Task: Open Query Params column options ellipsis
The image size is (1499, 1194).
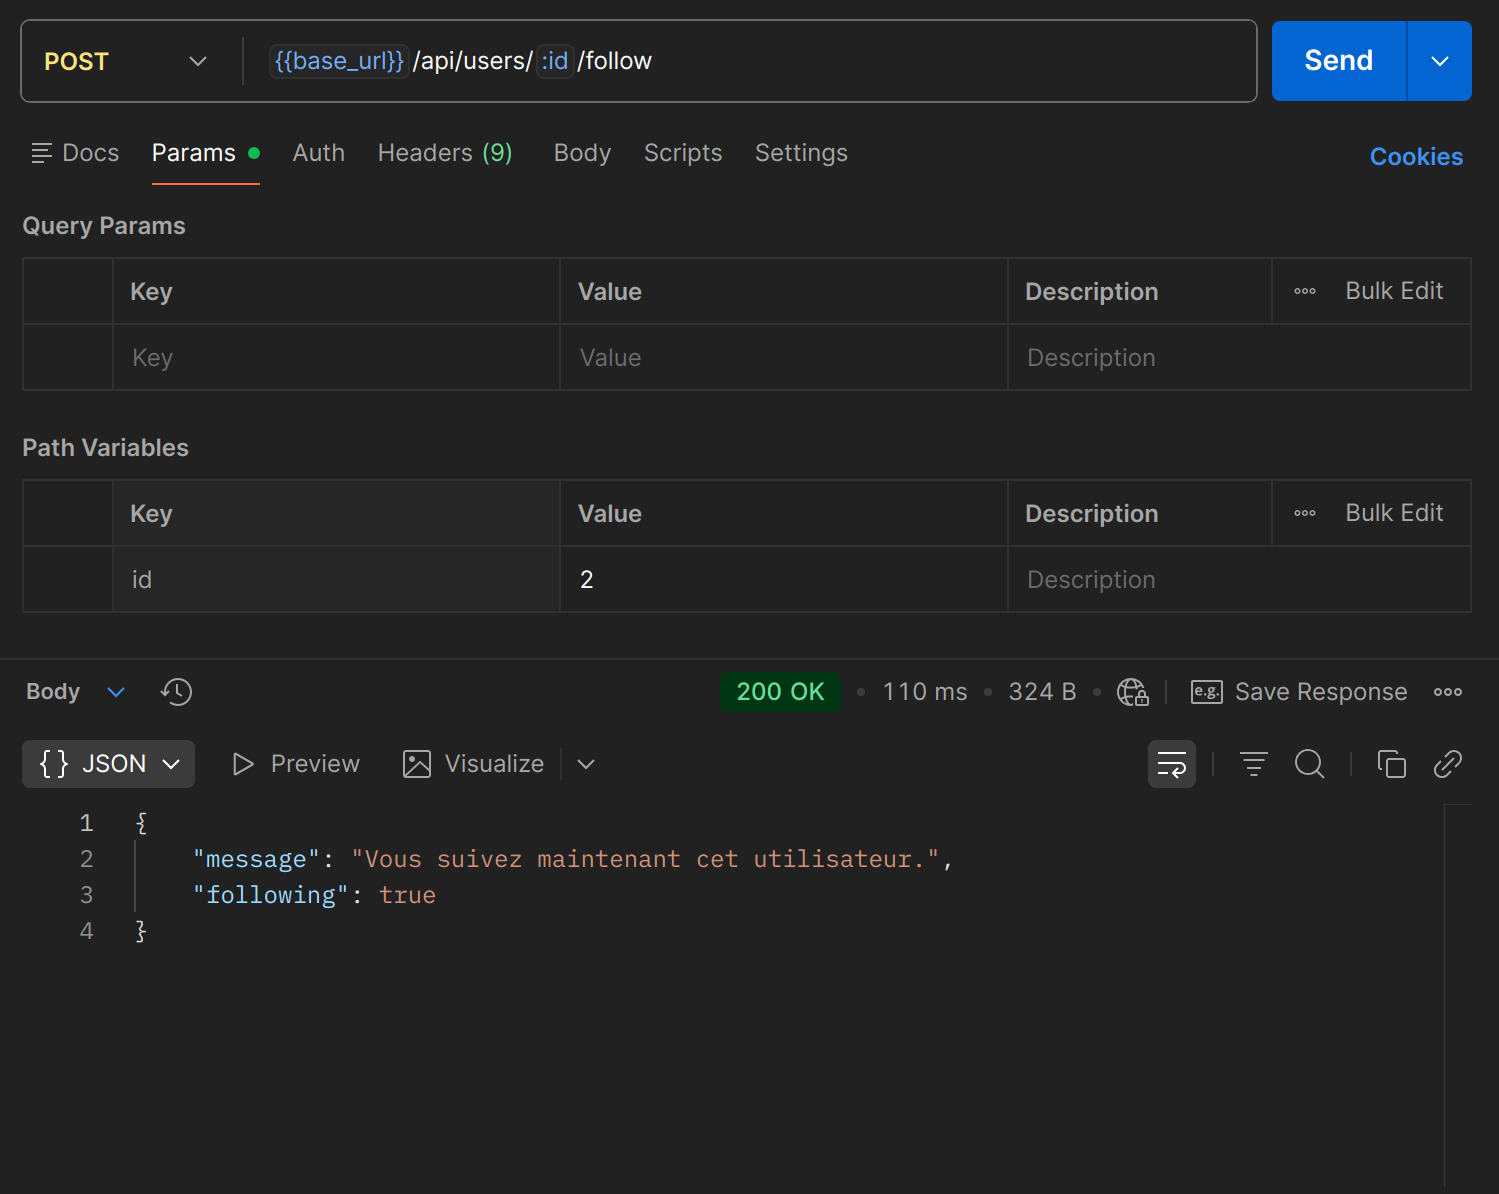Action: click(x=1305, y=291)
